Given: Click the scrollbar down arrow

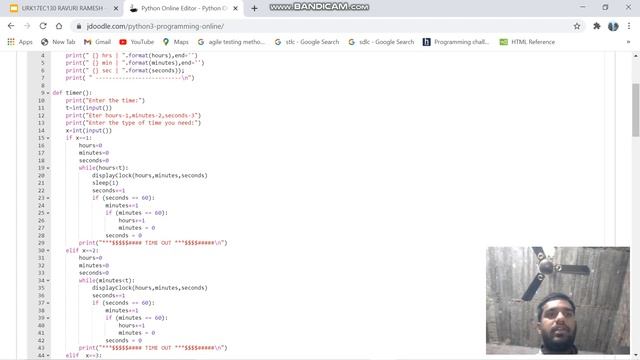Looking at the screenshot, I should 636,356.
